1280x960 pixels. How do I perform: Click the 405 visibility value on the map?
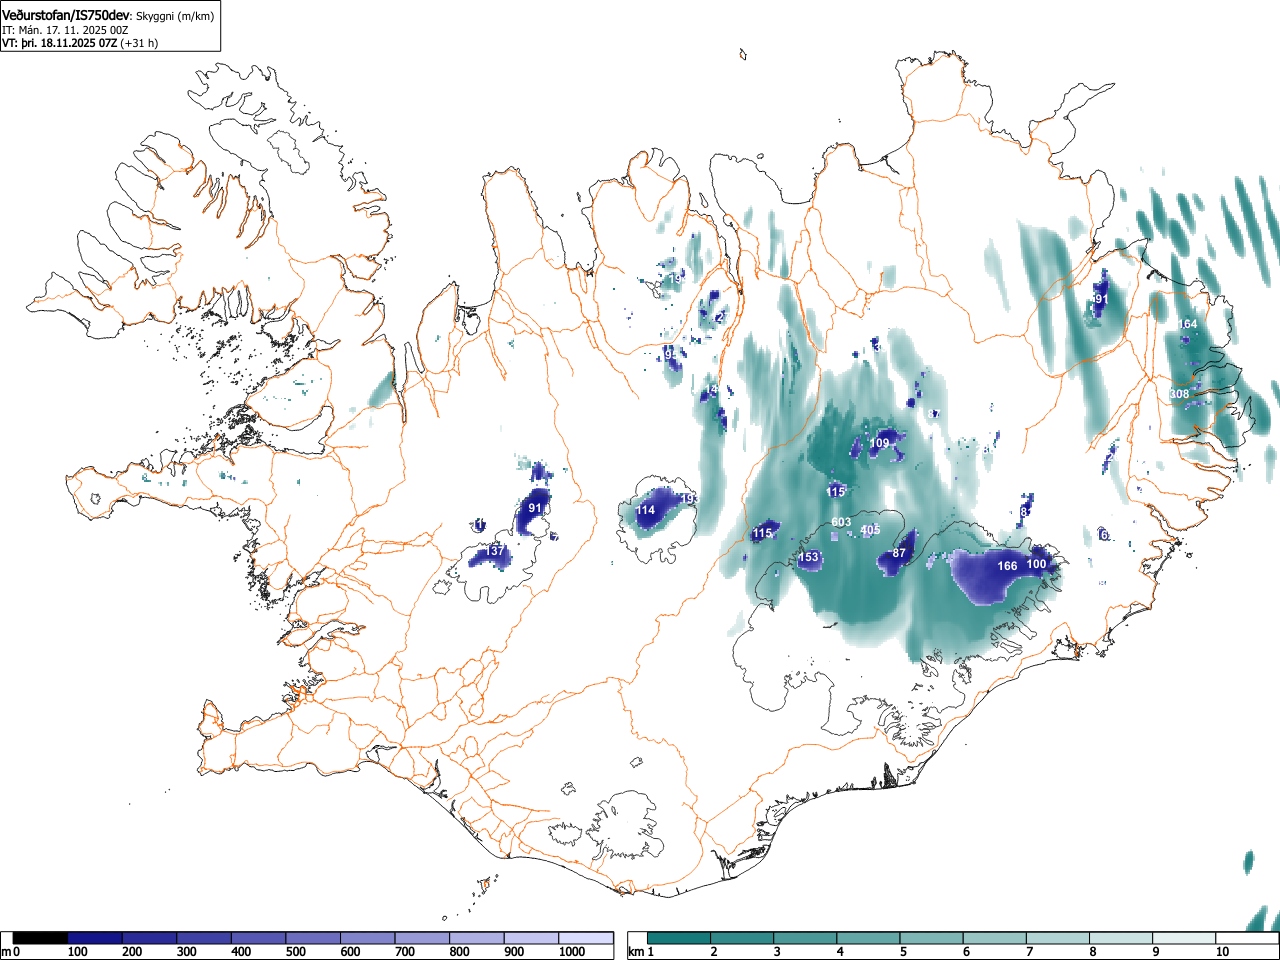pos(870,530)
